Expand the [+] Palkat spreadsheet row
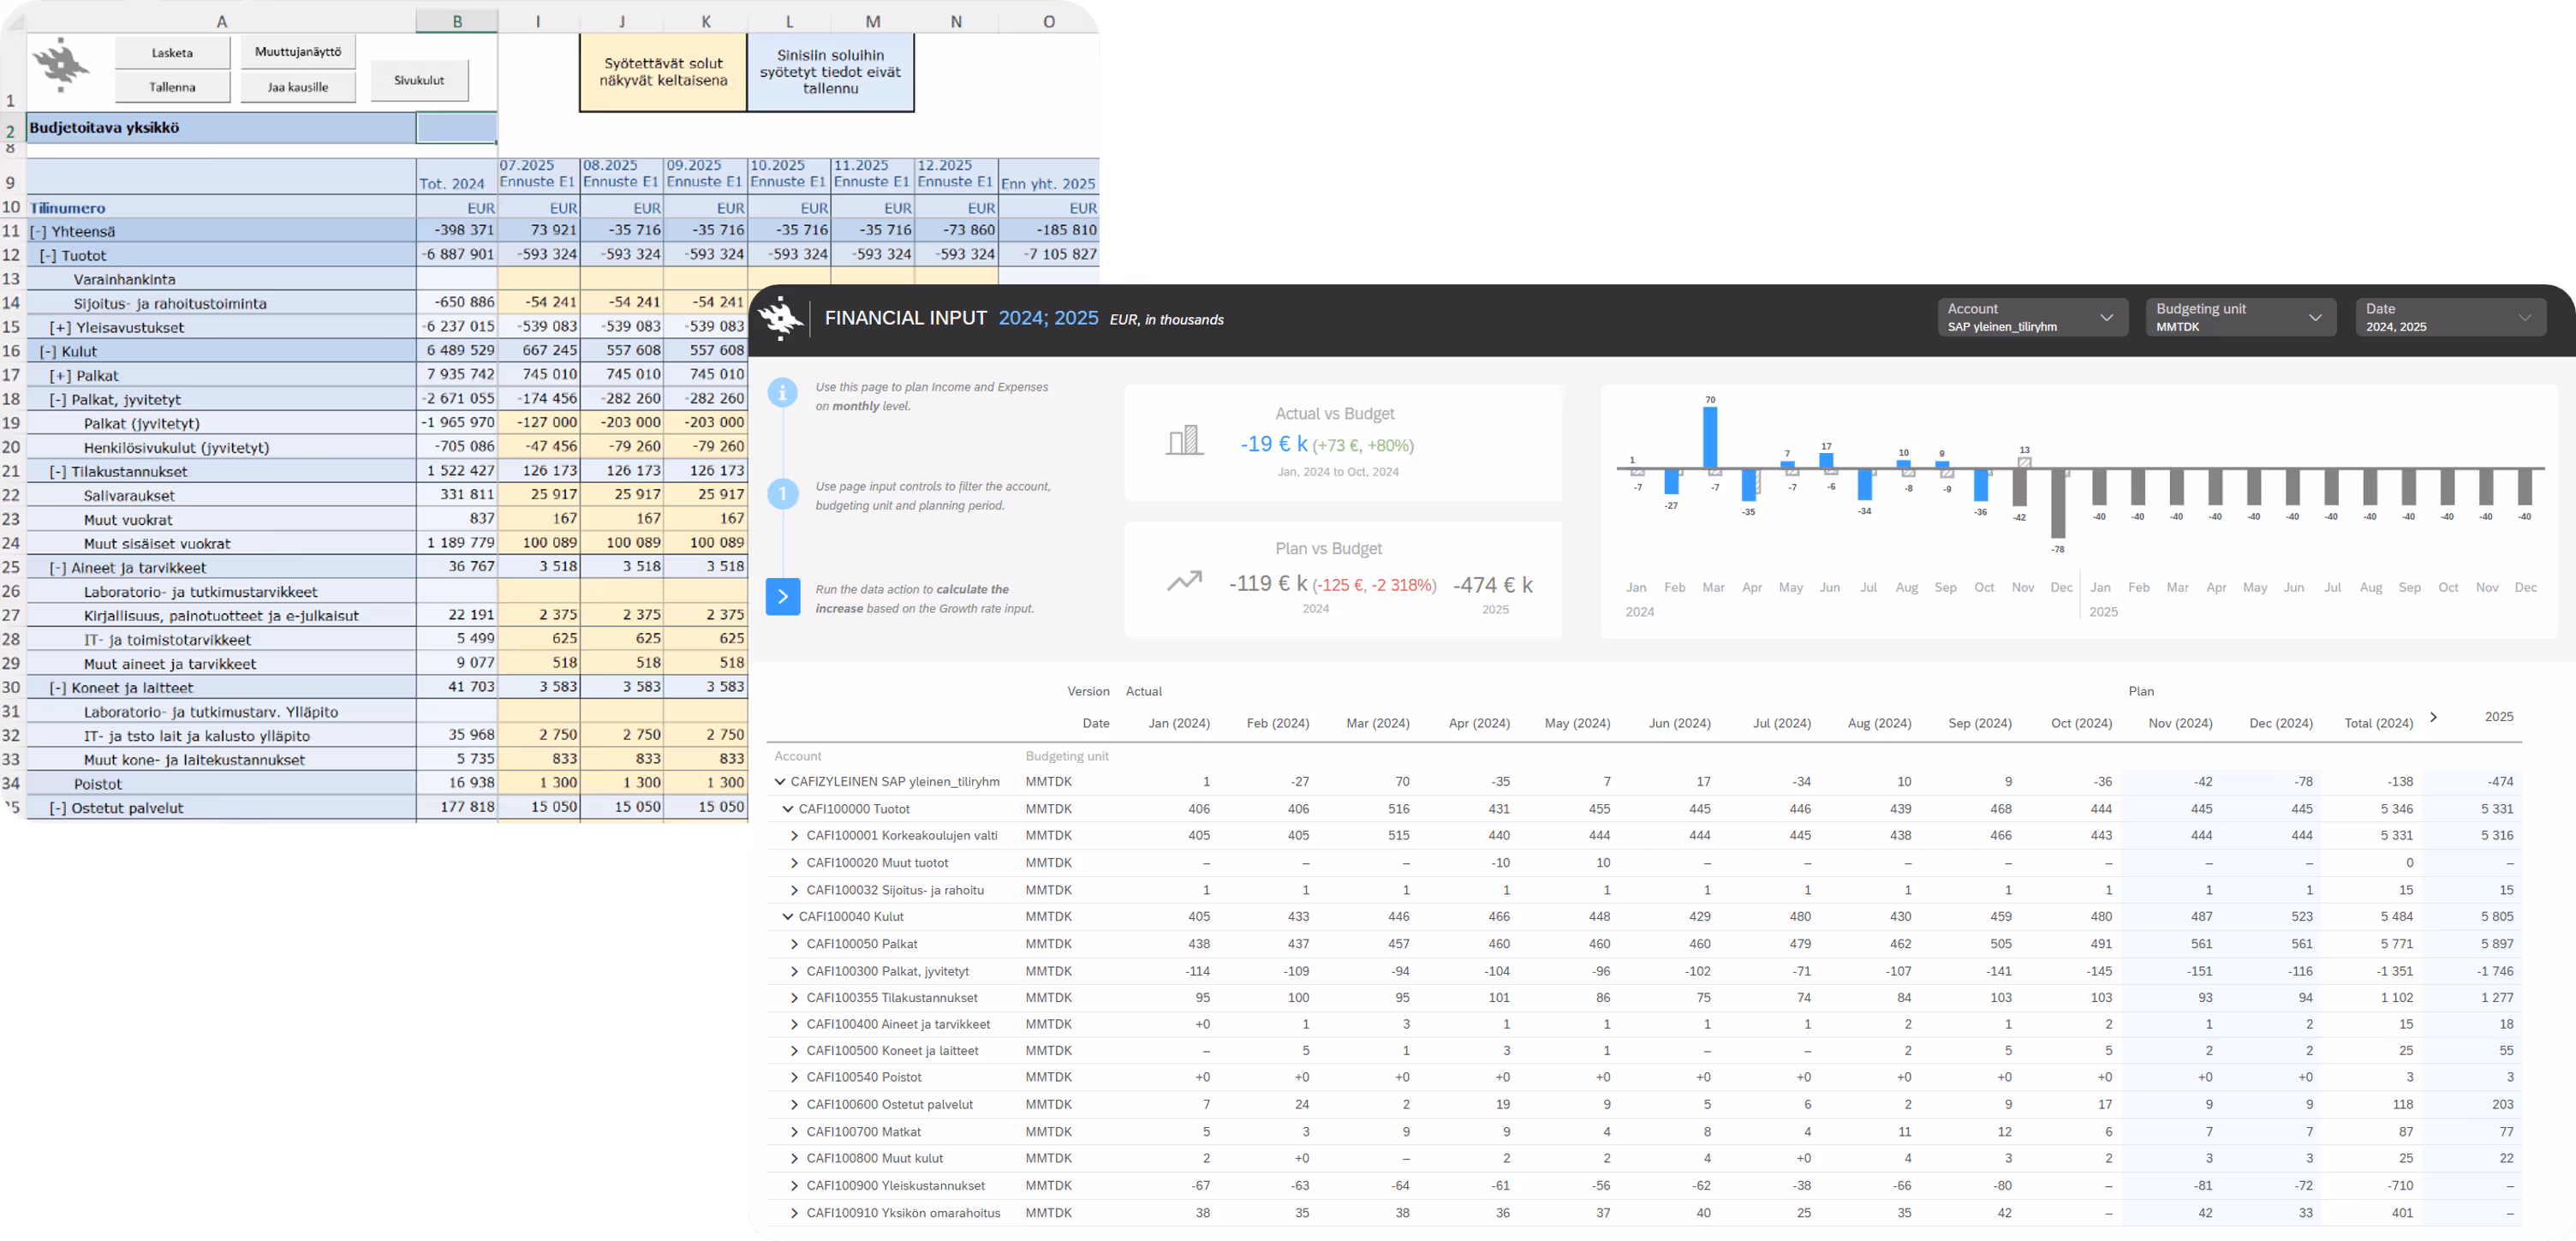 click(x=59, y=375)
